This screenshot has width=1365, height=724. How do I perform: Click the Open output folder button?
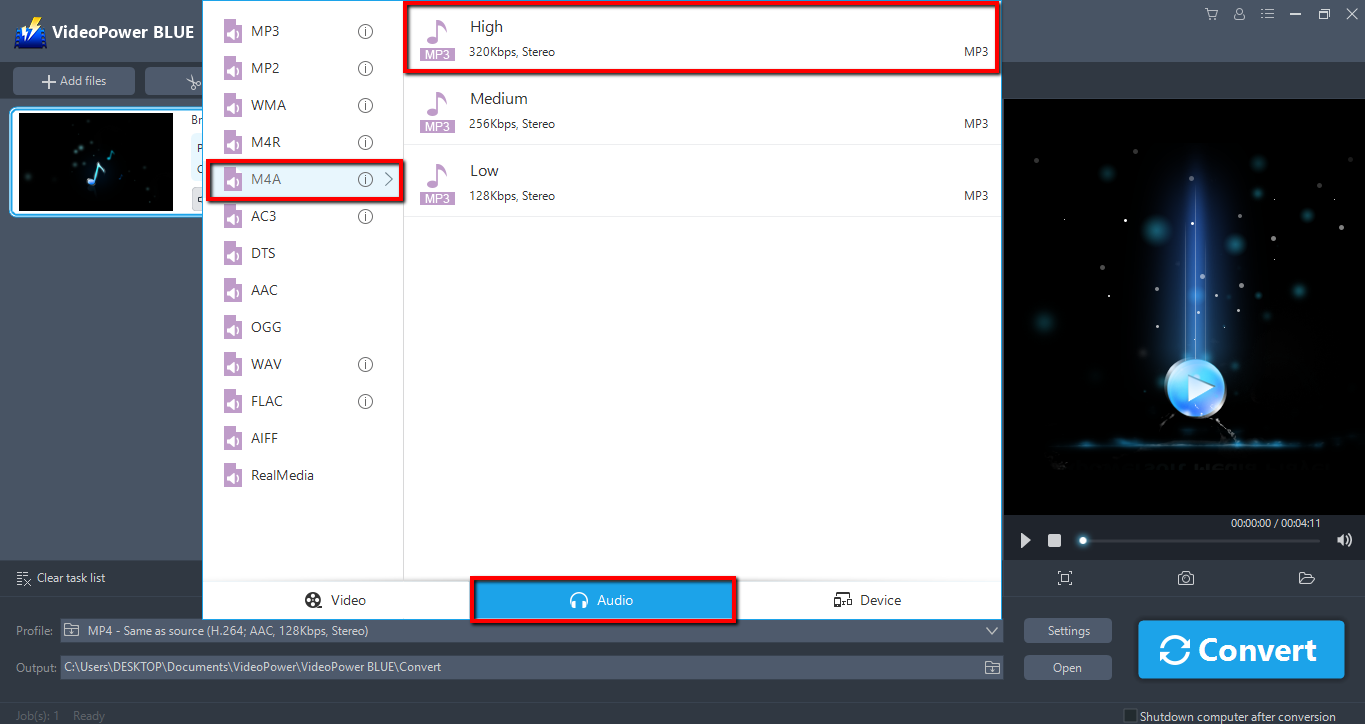1068,668
